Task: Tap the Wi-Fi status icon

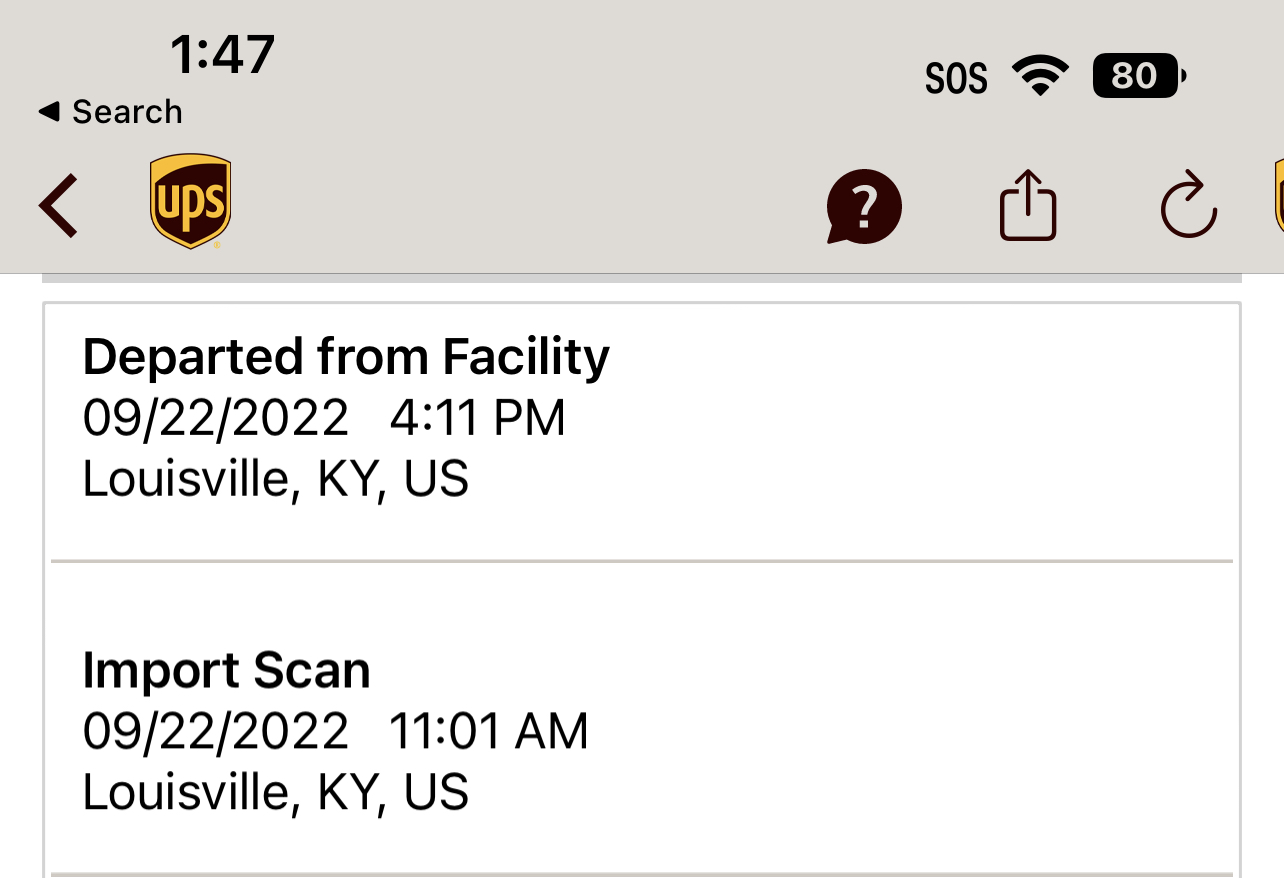Action: pyautogui.click(x=1040, y=76)
